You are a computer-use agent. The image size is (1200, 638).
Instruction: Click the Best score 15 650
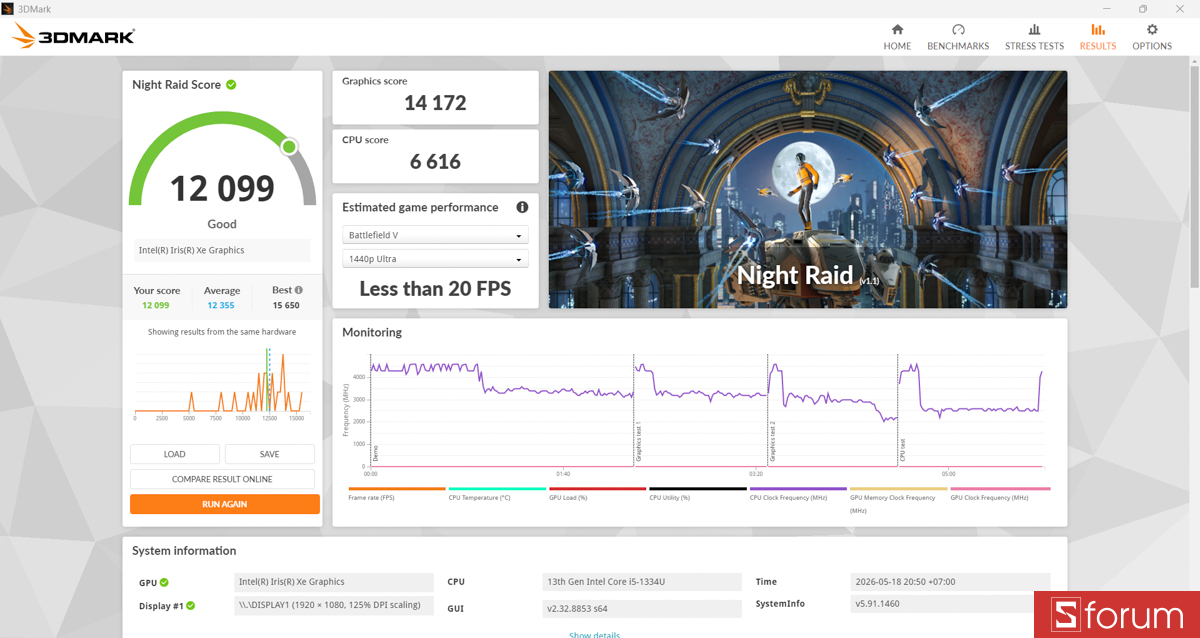284,305
